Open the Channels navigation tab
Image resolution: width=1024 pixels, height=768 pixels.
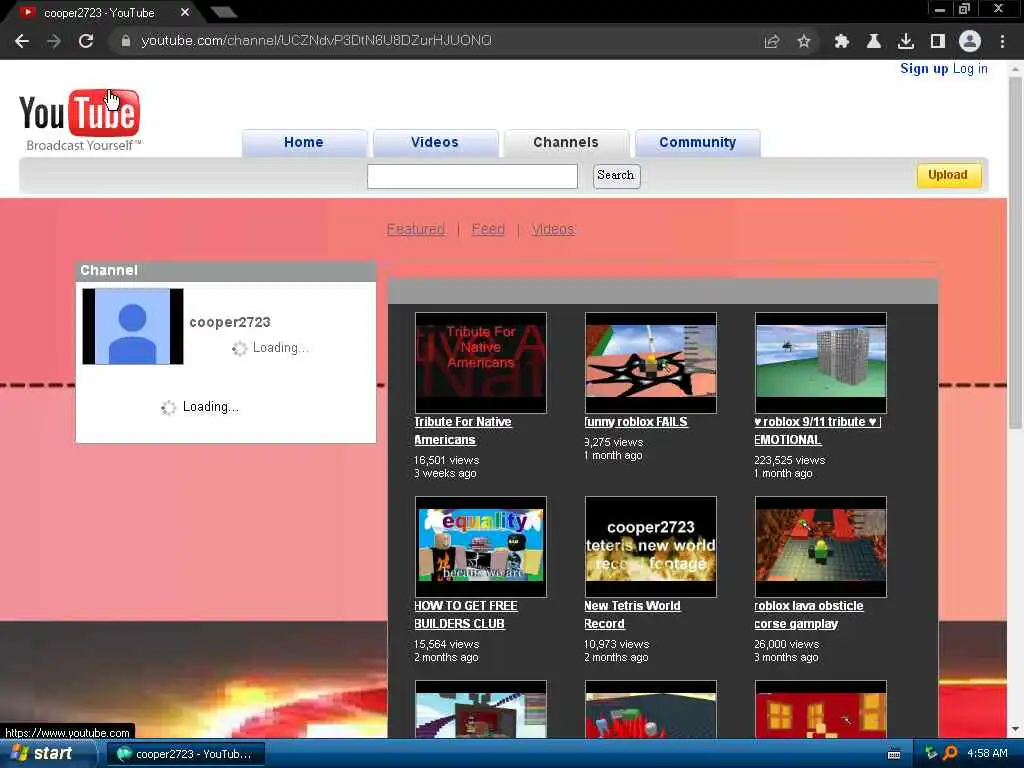point(566,143)
